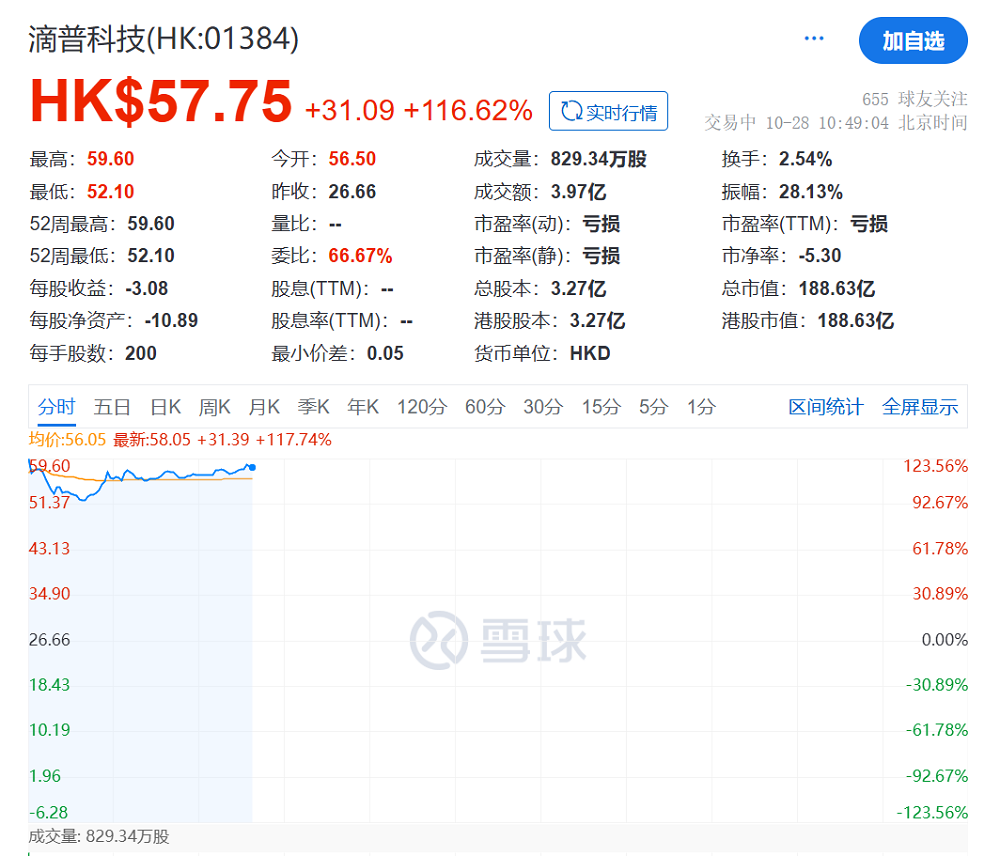This screenshot has width=1000, height=856.
Task: Open the 60分 interval chart
Action: [x=483, y=407]
